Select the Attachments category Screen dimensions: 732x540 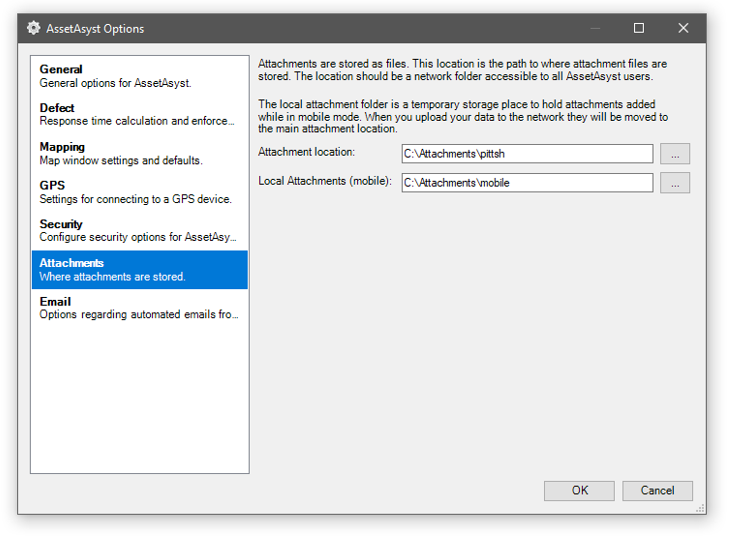pyautogui.click(x=139, y=270)
